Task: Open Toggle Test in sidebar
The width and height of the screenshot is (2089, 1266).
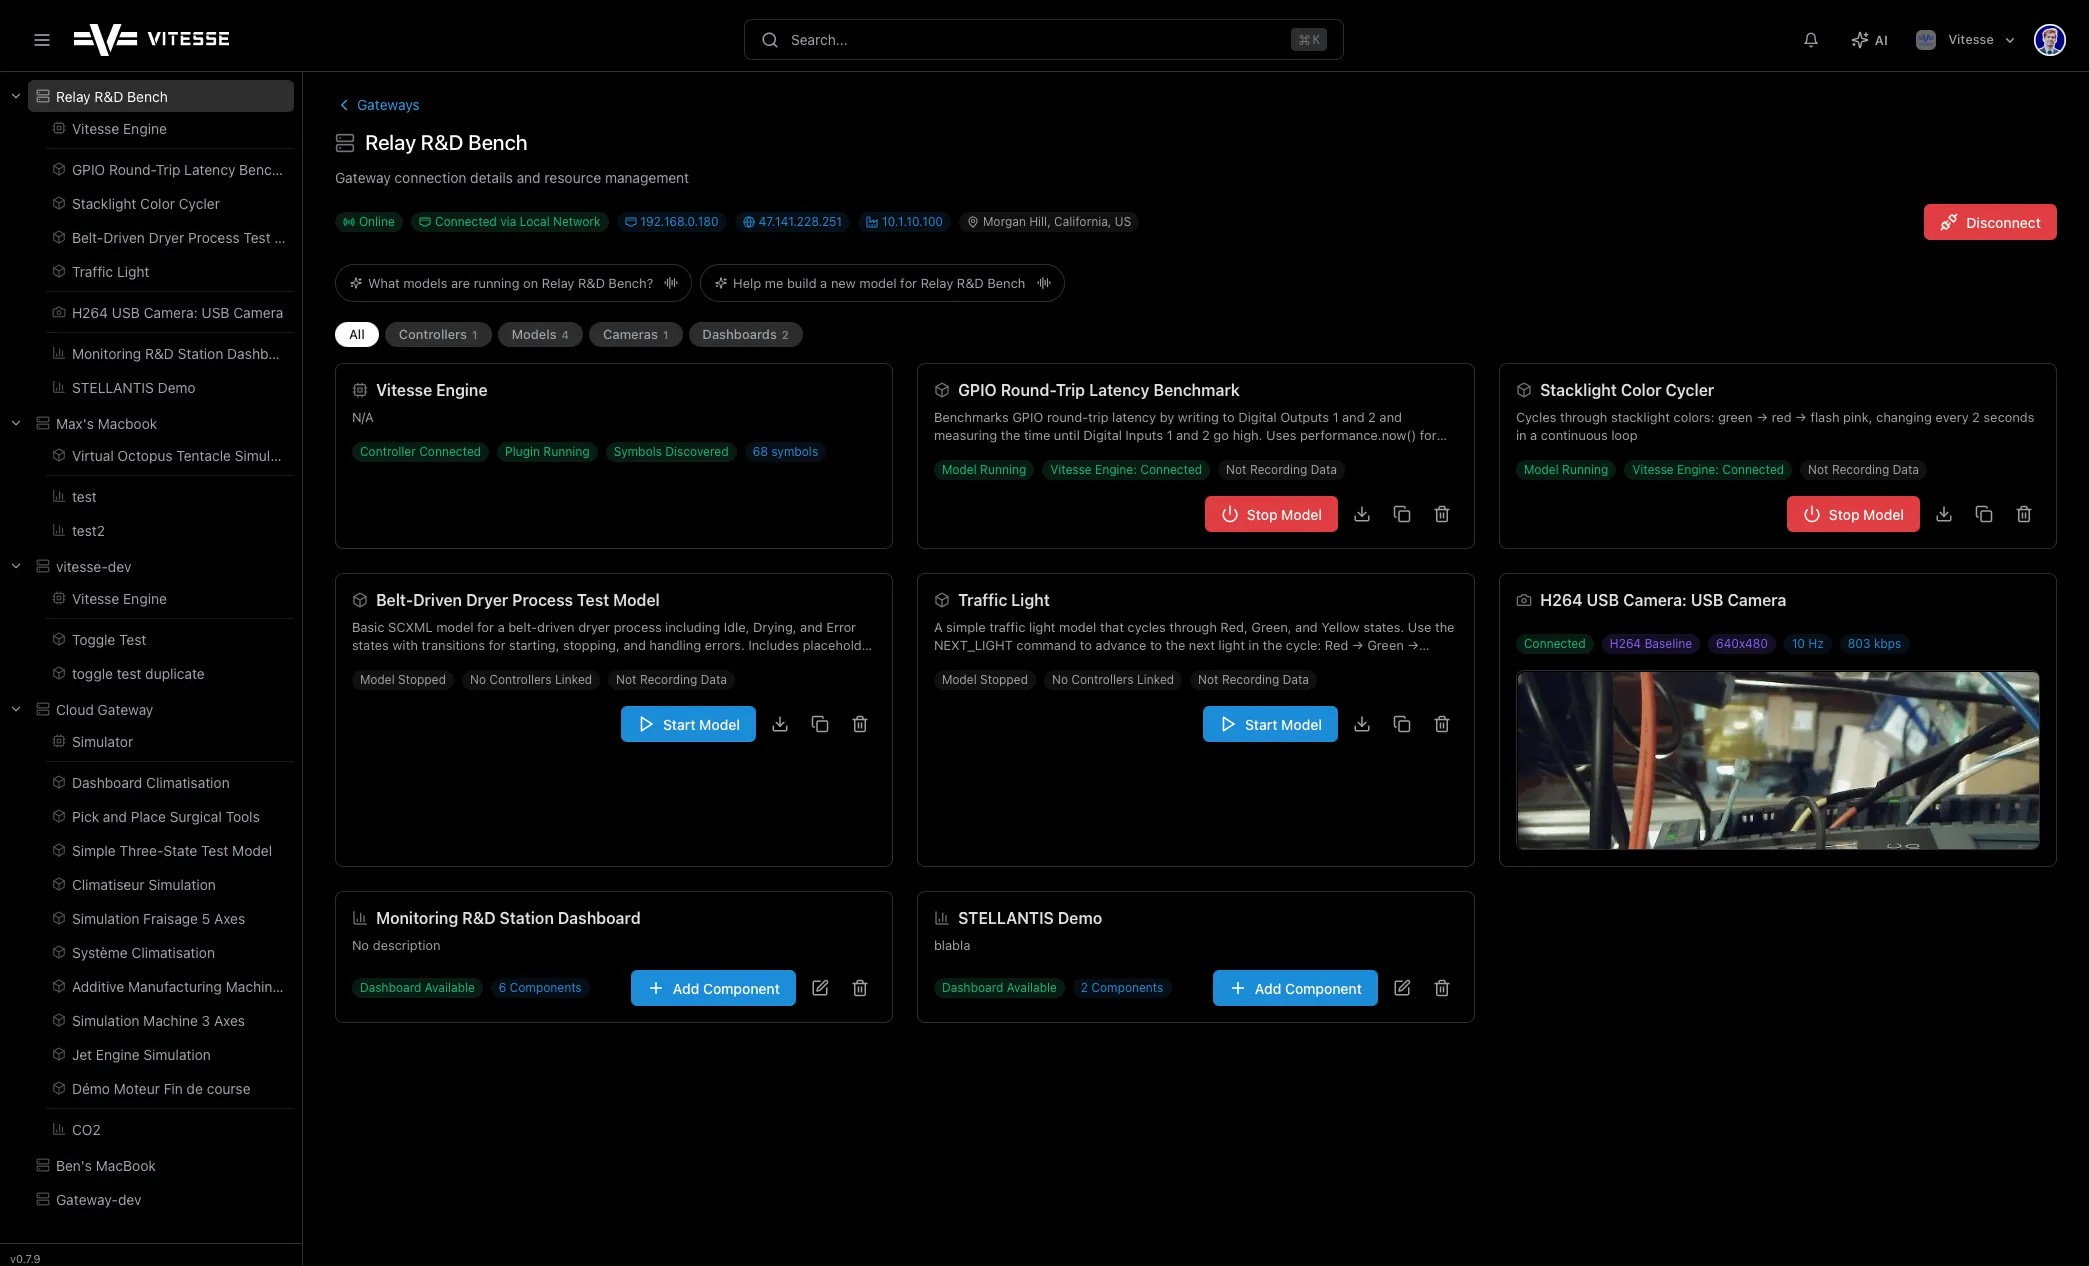Action: click(170, 640)
